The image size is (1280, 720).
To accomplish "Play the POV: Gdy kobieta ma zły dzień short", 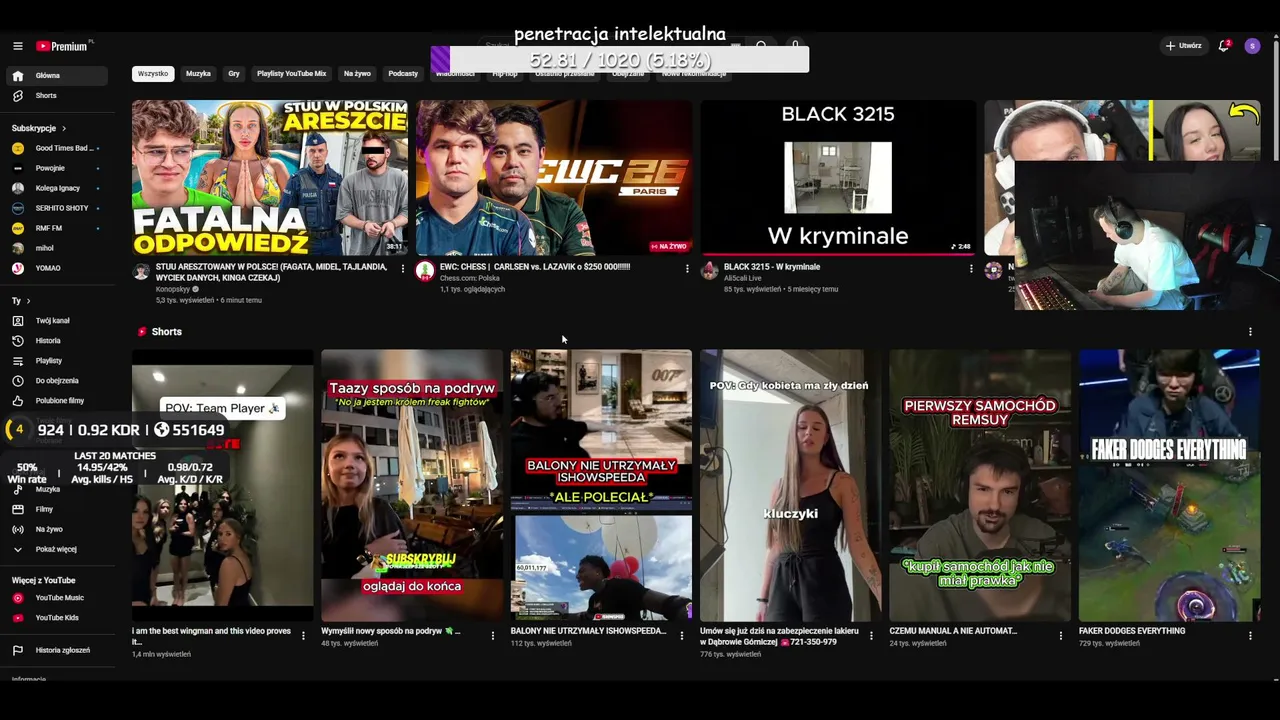I will click(x=790, y=485).
